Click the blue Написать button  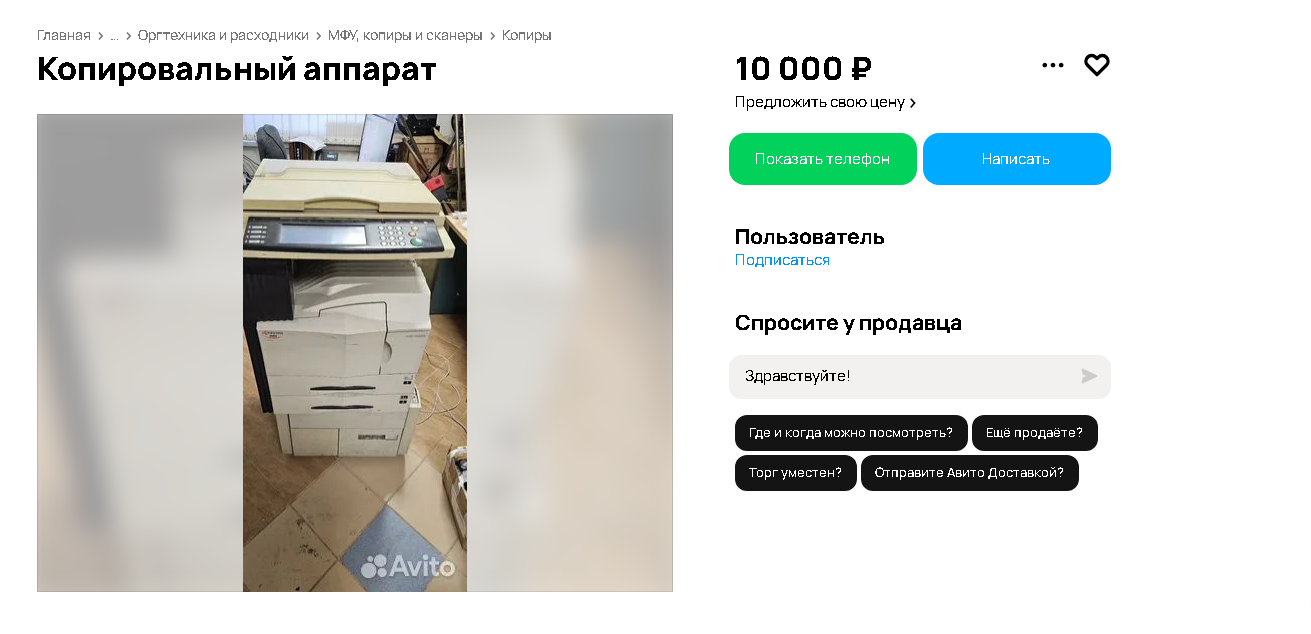click(x=1017, y=159)
